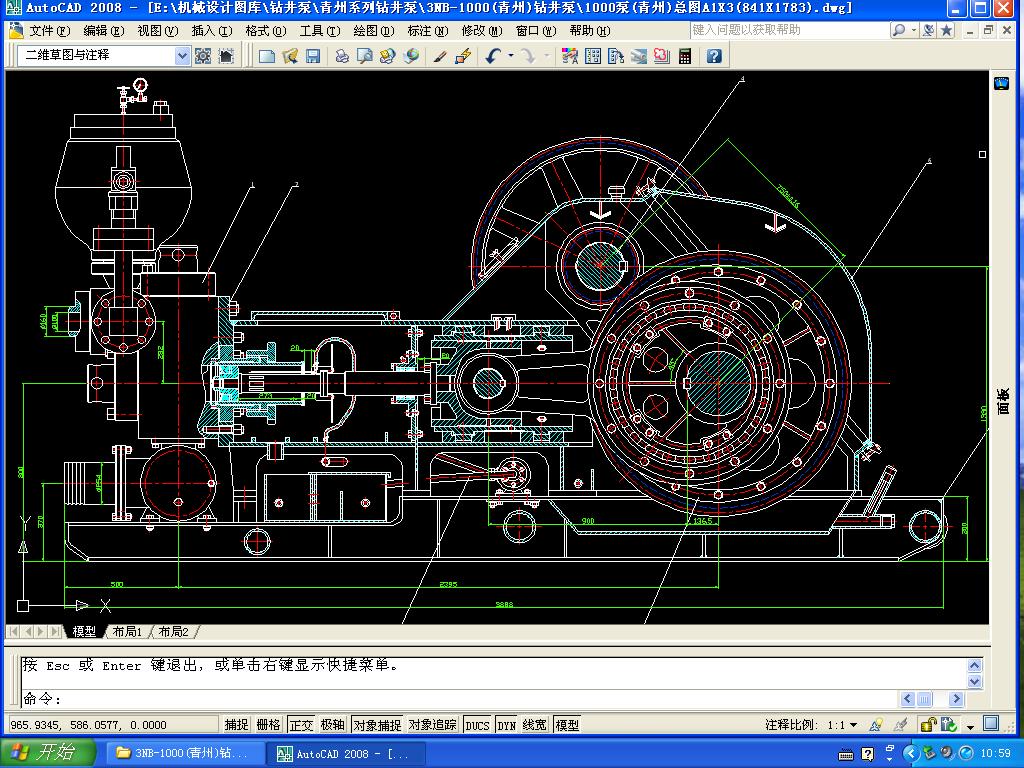
Task: Click the Clean Screen icon in status bar
Action: [x=991, y=724]
